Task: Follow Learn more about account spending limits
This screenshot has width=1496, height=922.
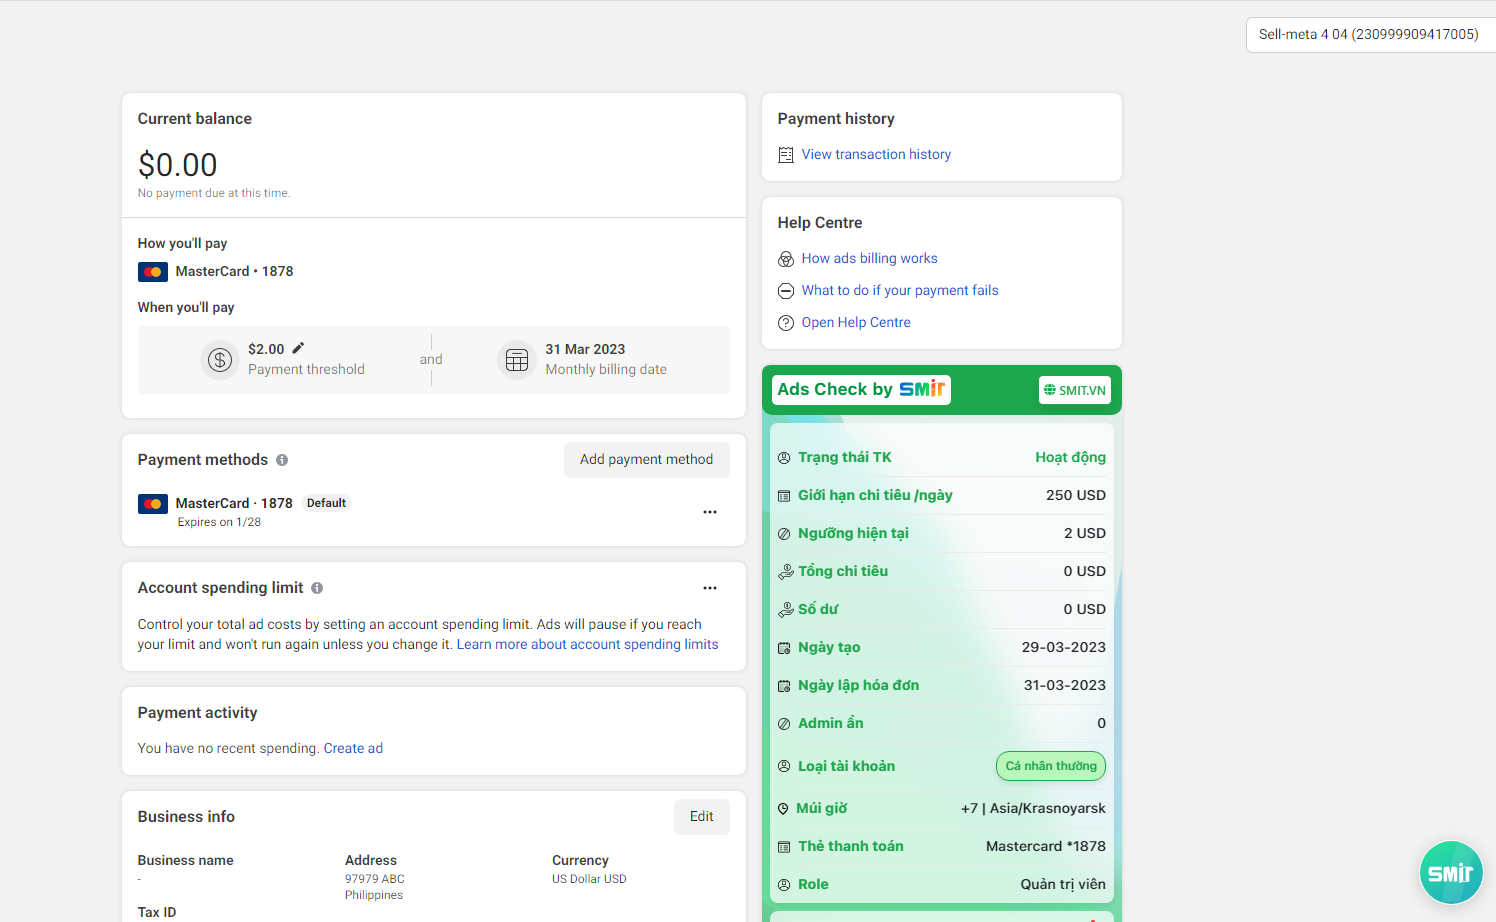Action: 587,645
